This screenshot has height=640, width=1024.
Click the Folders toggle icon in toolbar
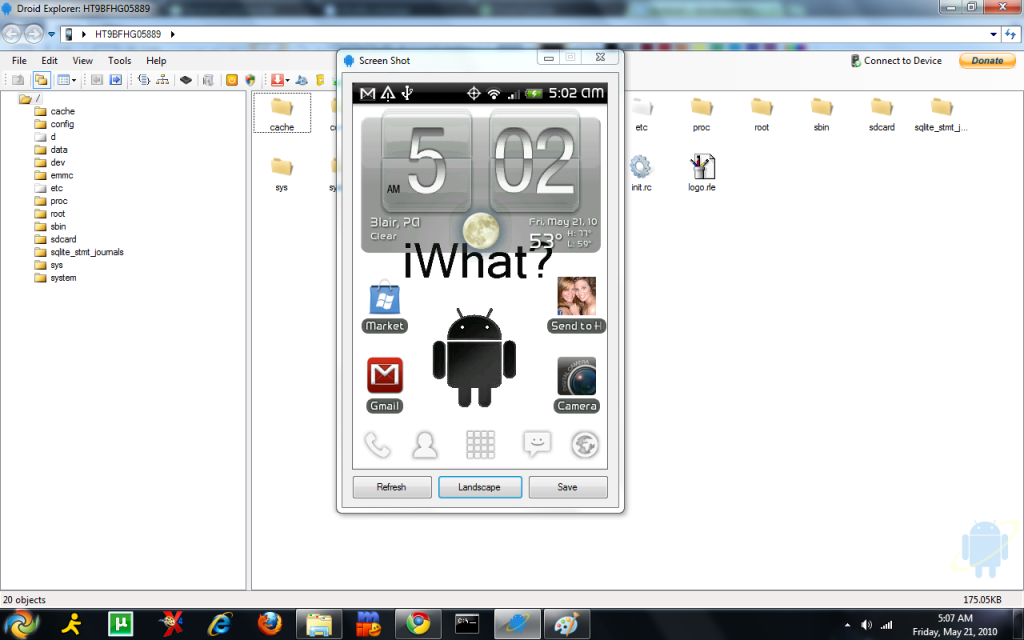41,80
